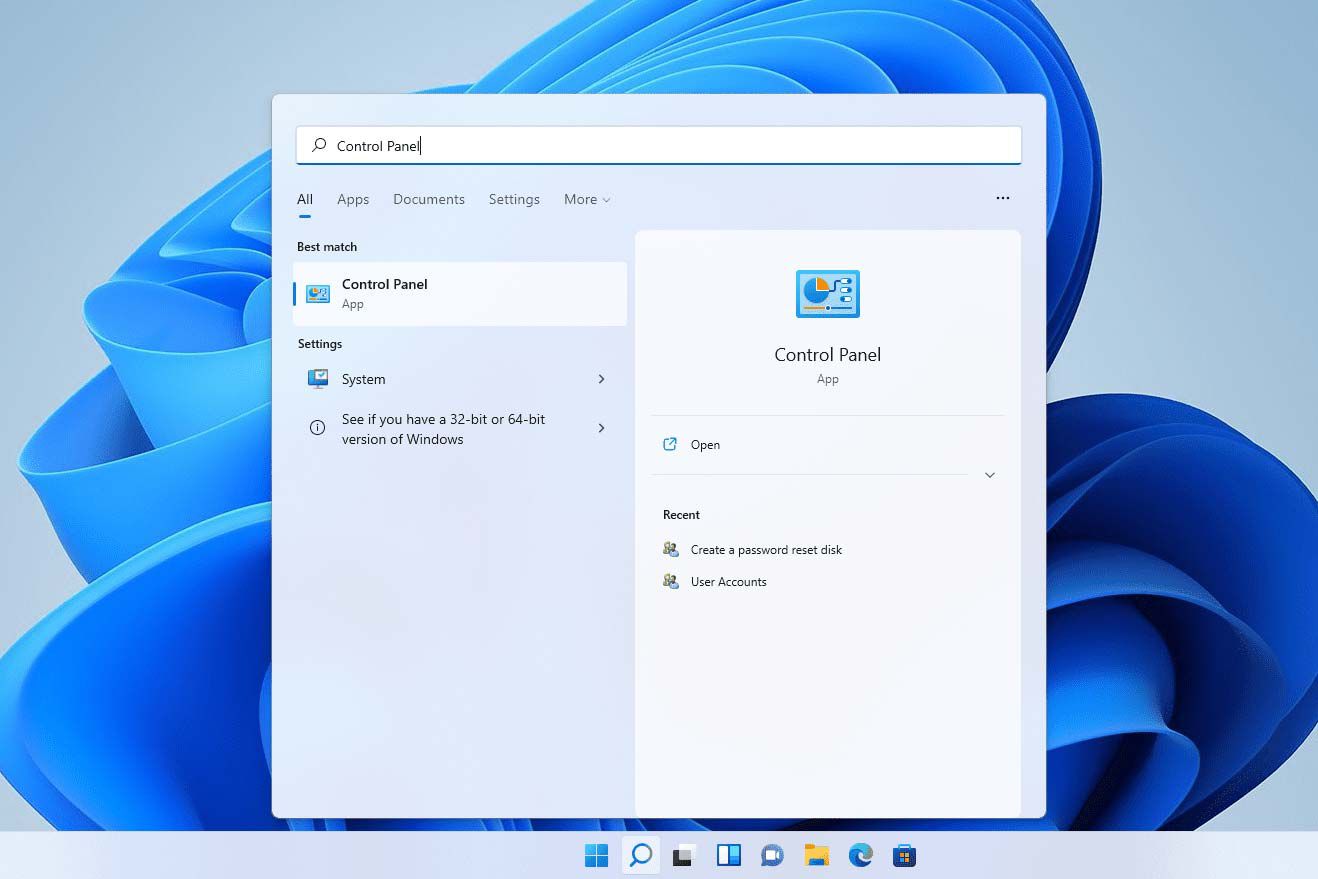Launch File Explorer from the taskbar
1318x879 pixels.
tap(816, 856)
